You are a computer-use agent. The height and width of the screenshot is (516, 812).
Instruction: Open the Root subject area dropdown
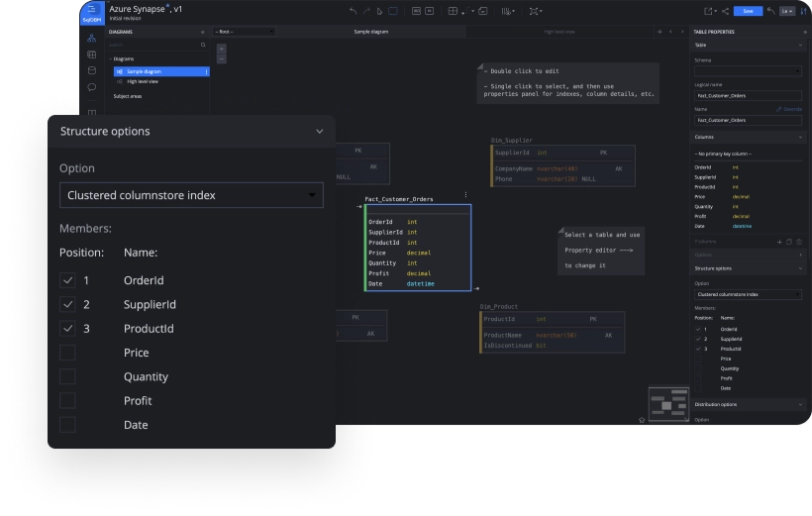tap(244, 32)
